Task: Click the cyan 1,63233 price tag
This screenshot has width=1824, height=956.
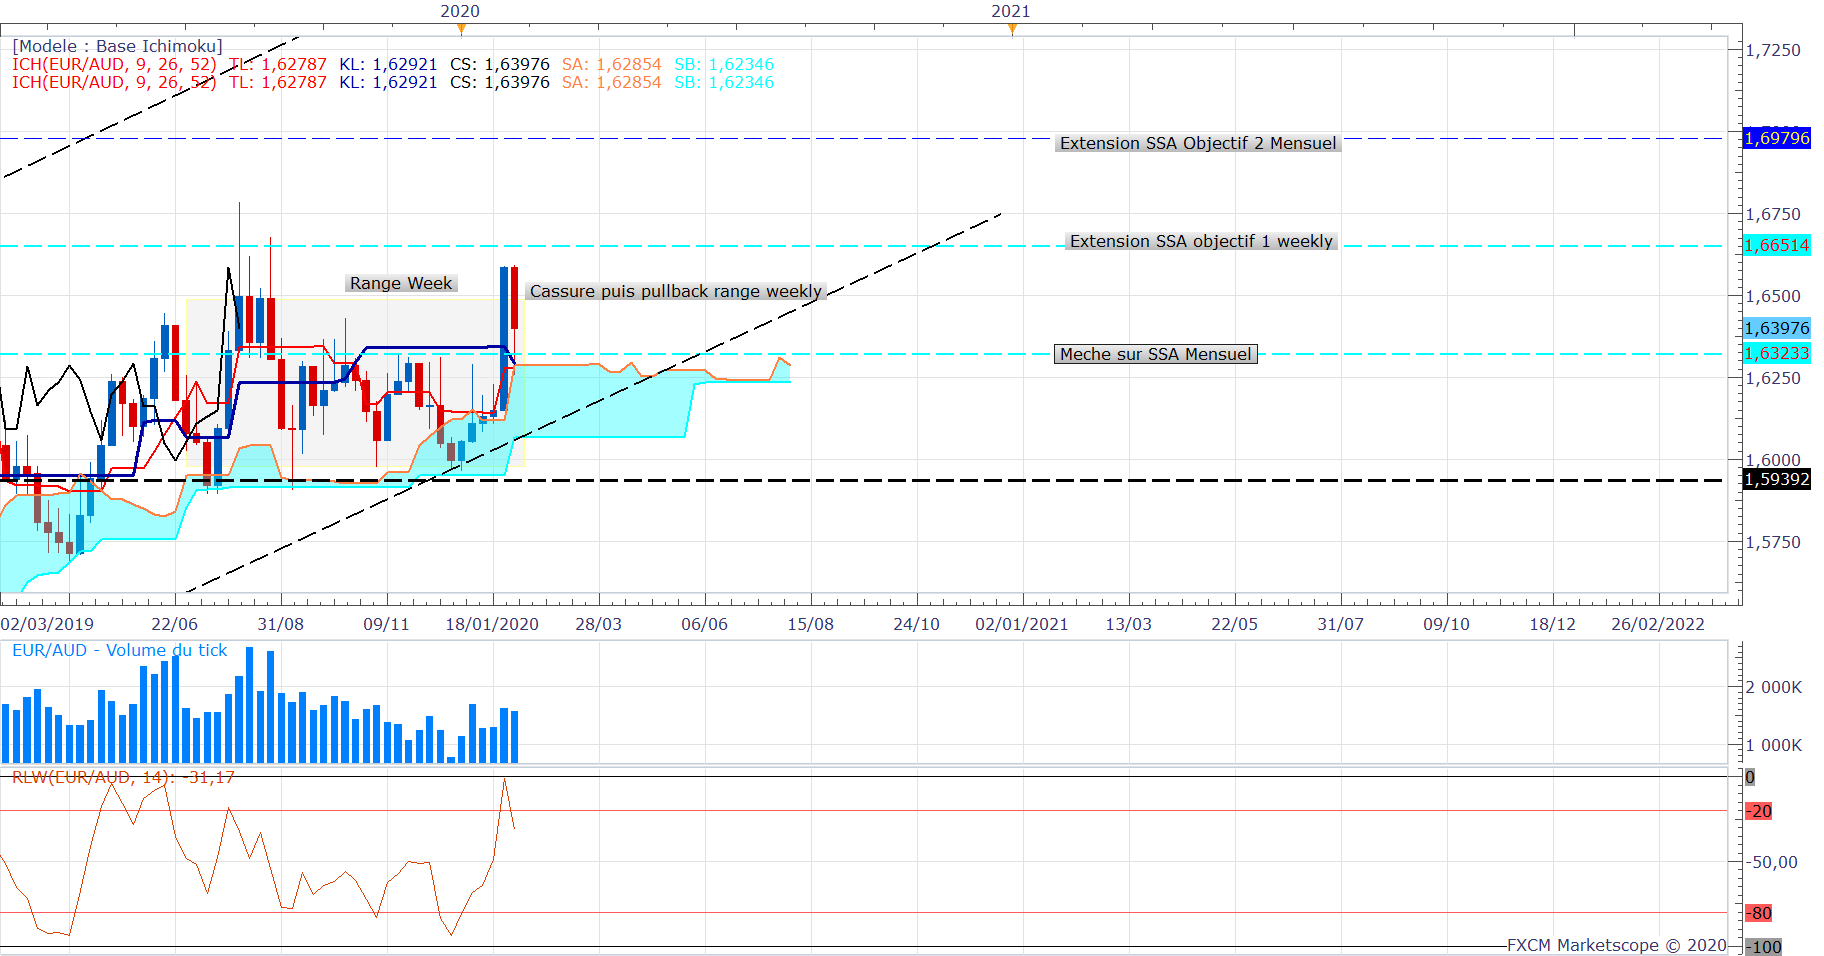Action: (1777, 353)
